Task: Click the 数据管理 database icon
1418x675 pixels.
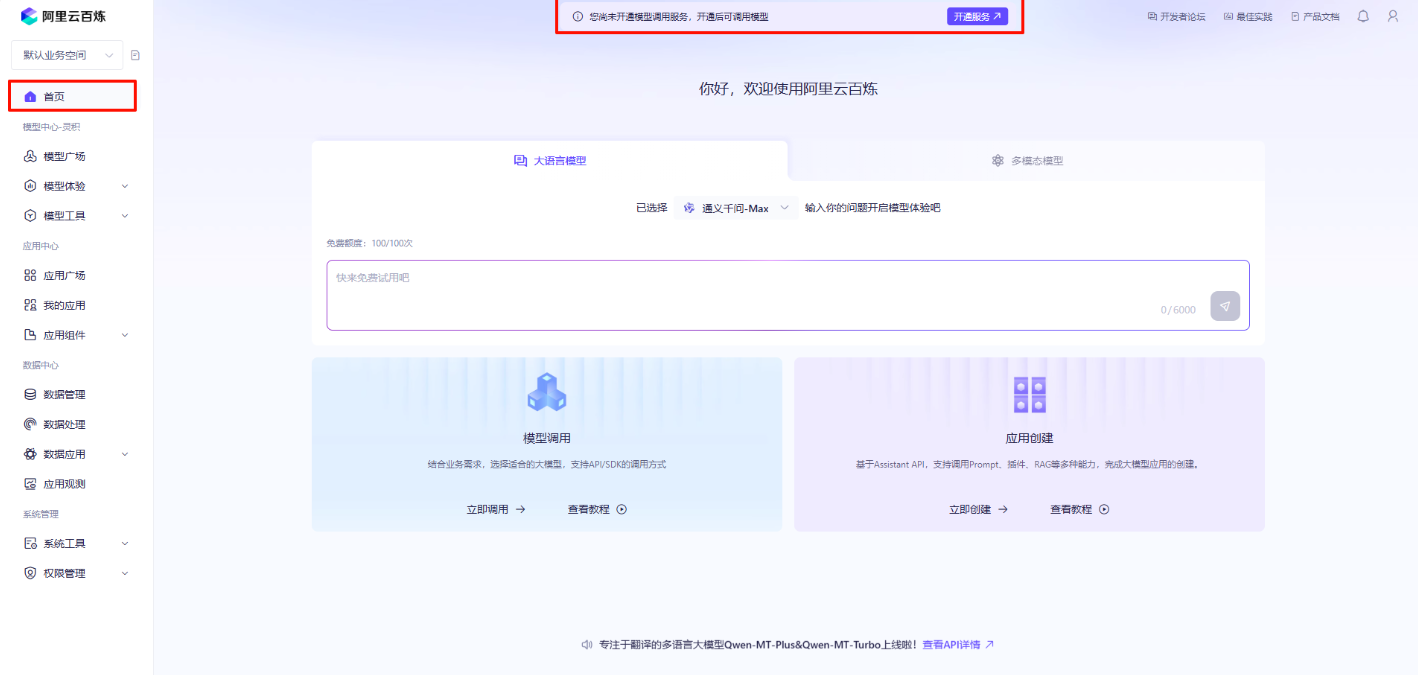Action: [x=30, y=394]
